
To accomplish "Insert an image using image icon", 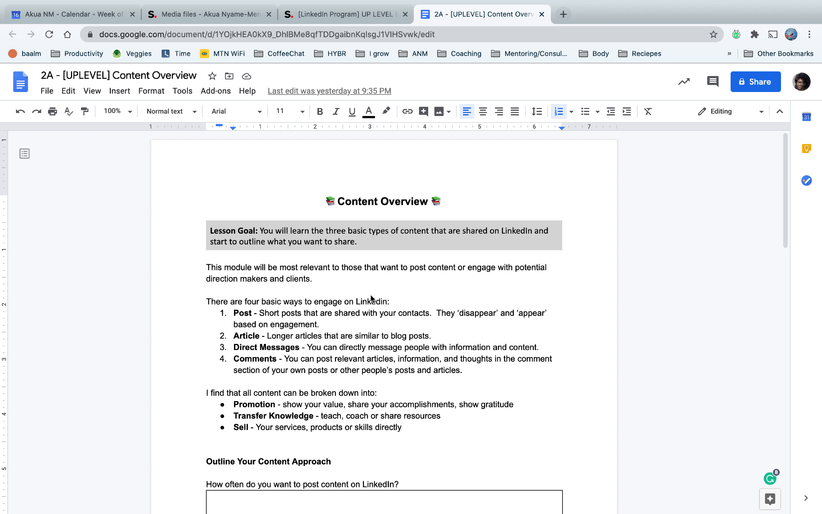I will (439, 111).
